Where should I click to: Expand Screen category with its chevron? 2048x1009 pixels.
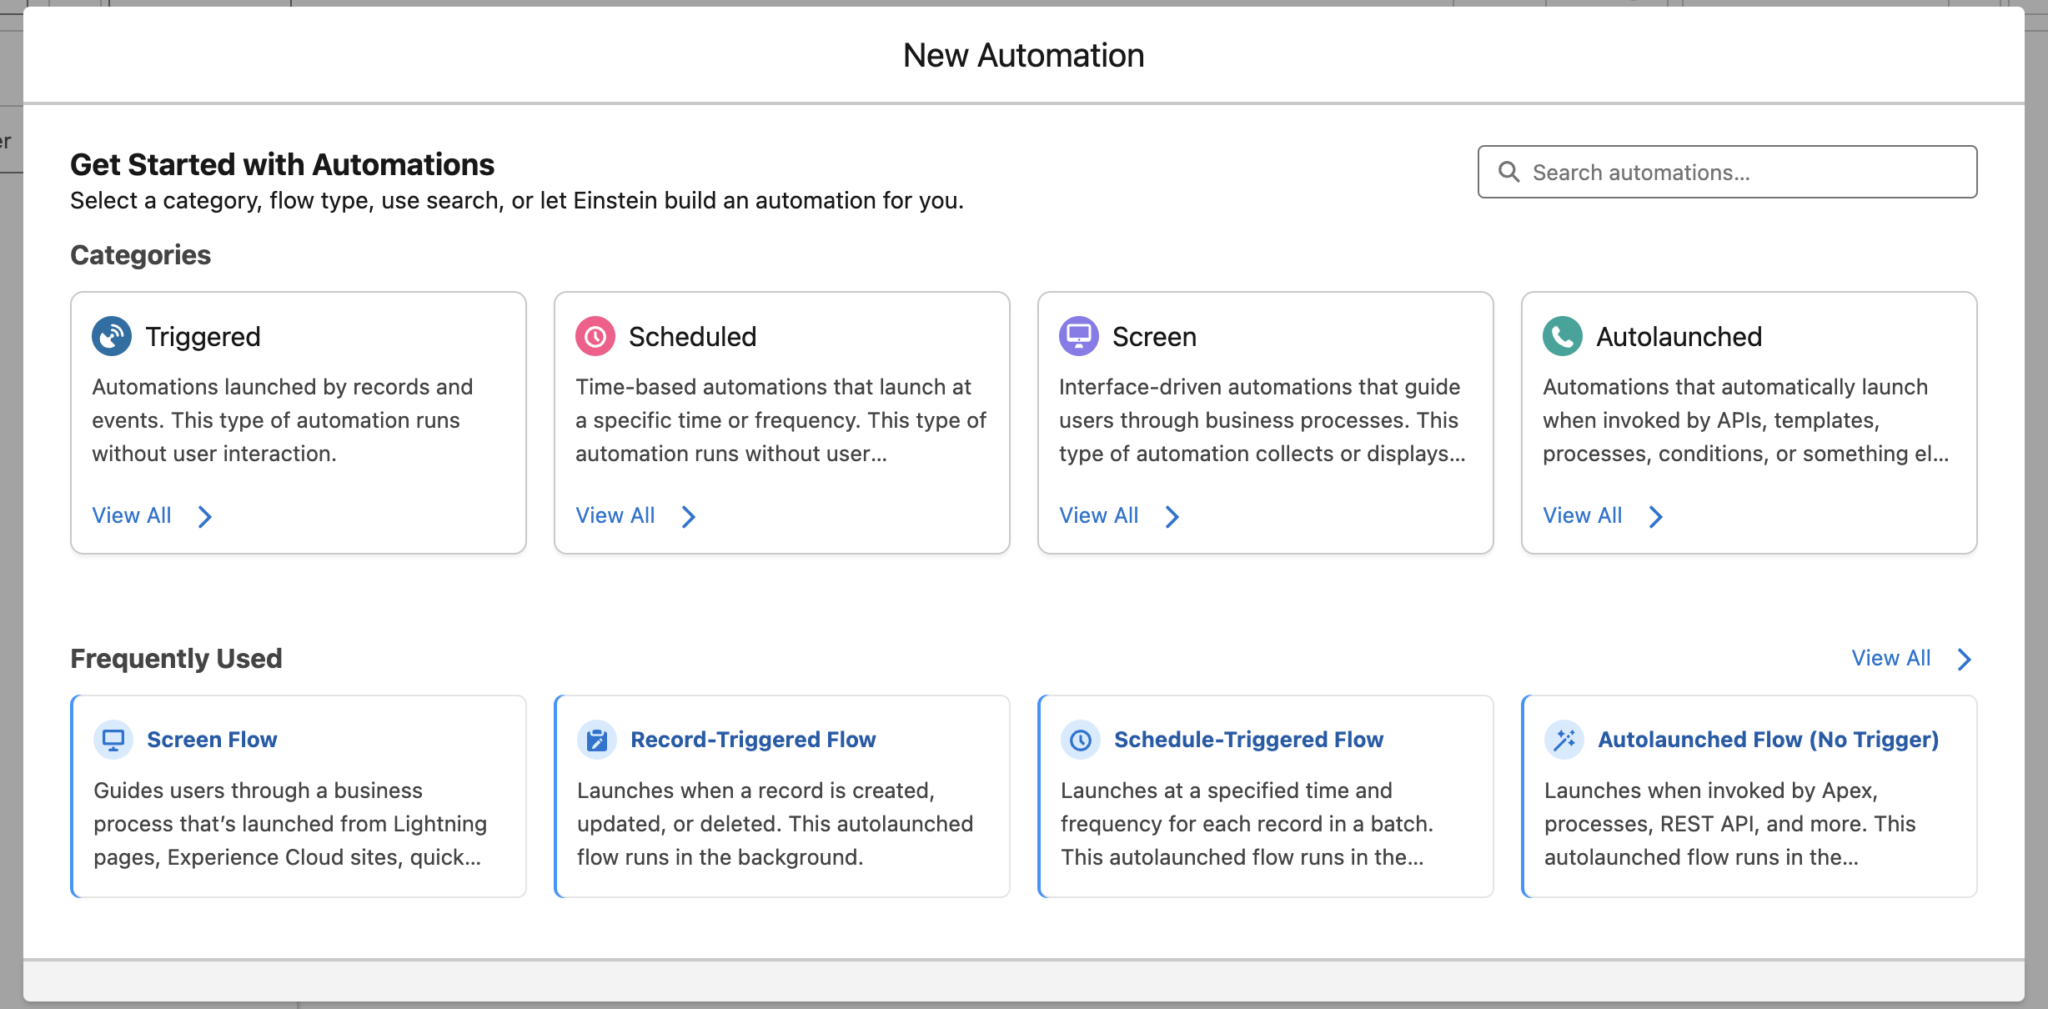coord(1172,516)
